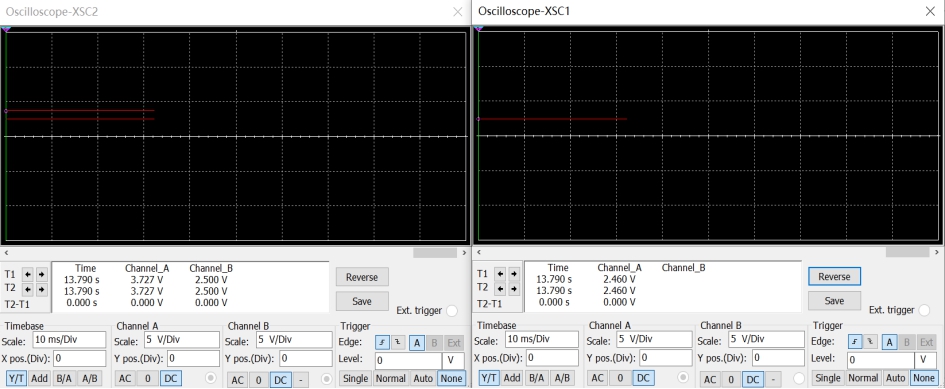Click the XSC2 horizontal scrollbar thumb
The width and height of the screenshot is (945, 389).
[x=435, y=253]
